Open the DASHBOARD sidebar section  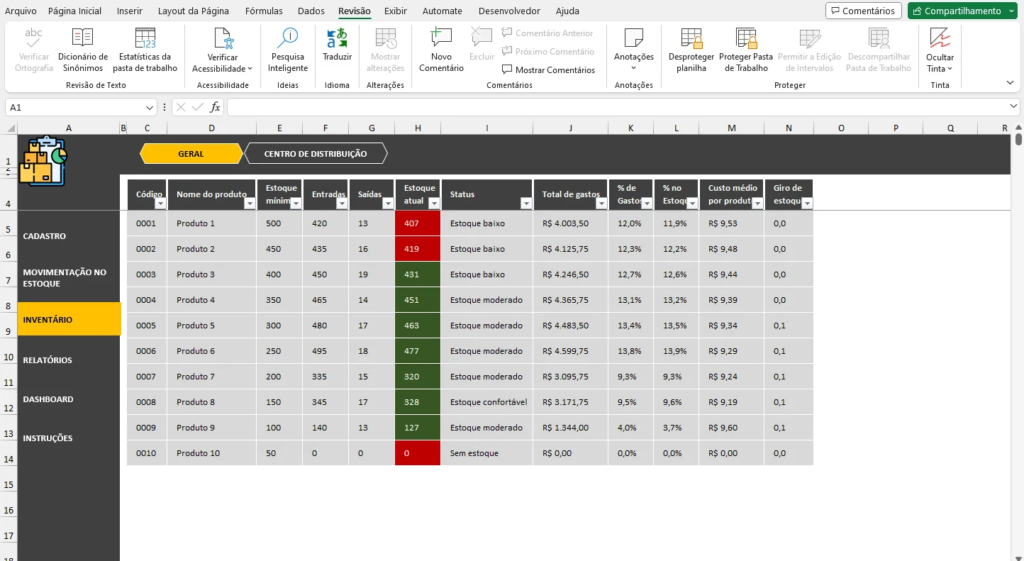pyautogui.click(x=48, y=399)
